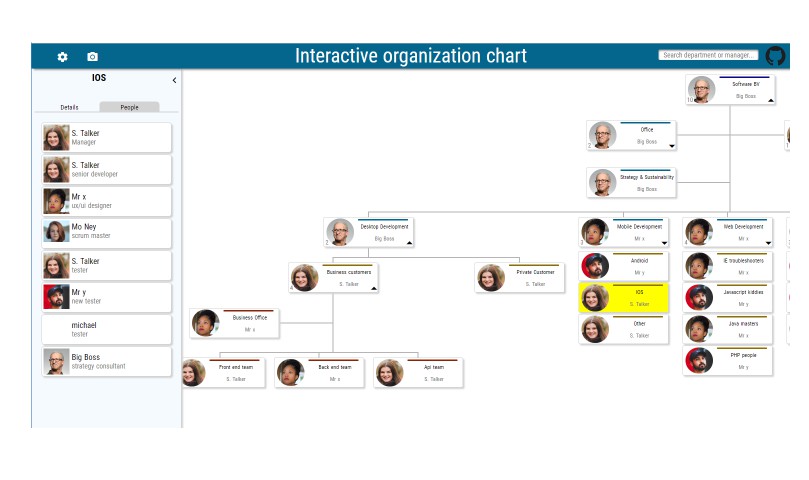Select the People tab
This screenshot has height=480, width=809.
click(x=130, y=107)
